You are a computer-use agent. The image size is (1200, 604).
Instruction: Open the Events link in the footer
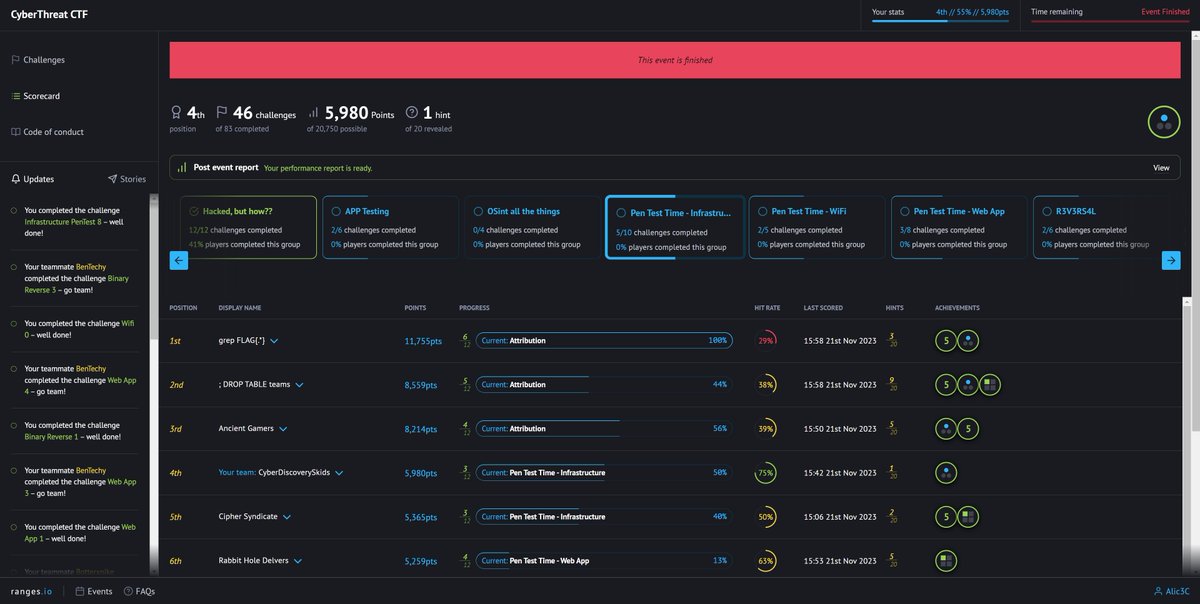pos(94,592)
